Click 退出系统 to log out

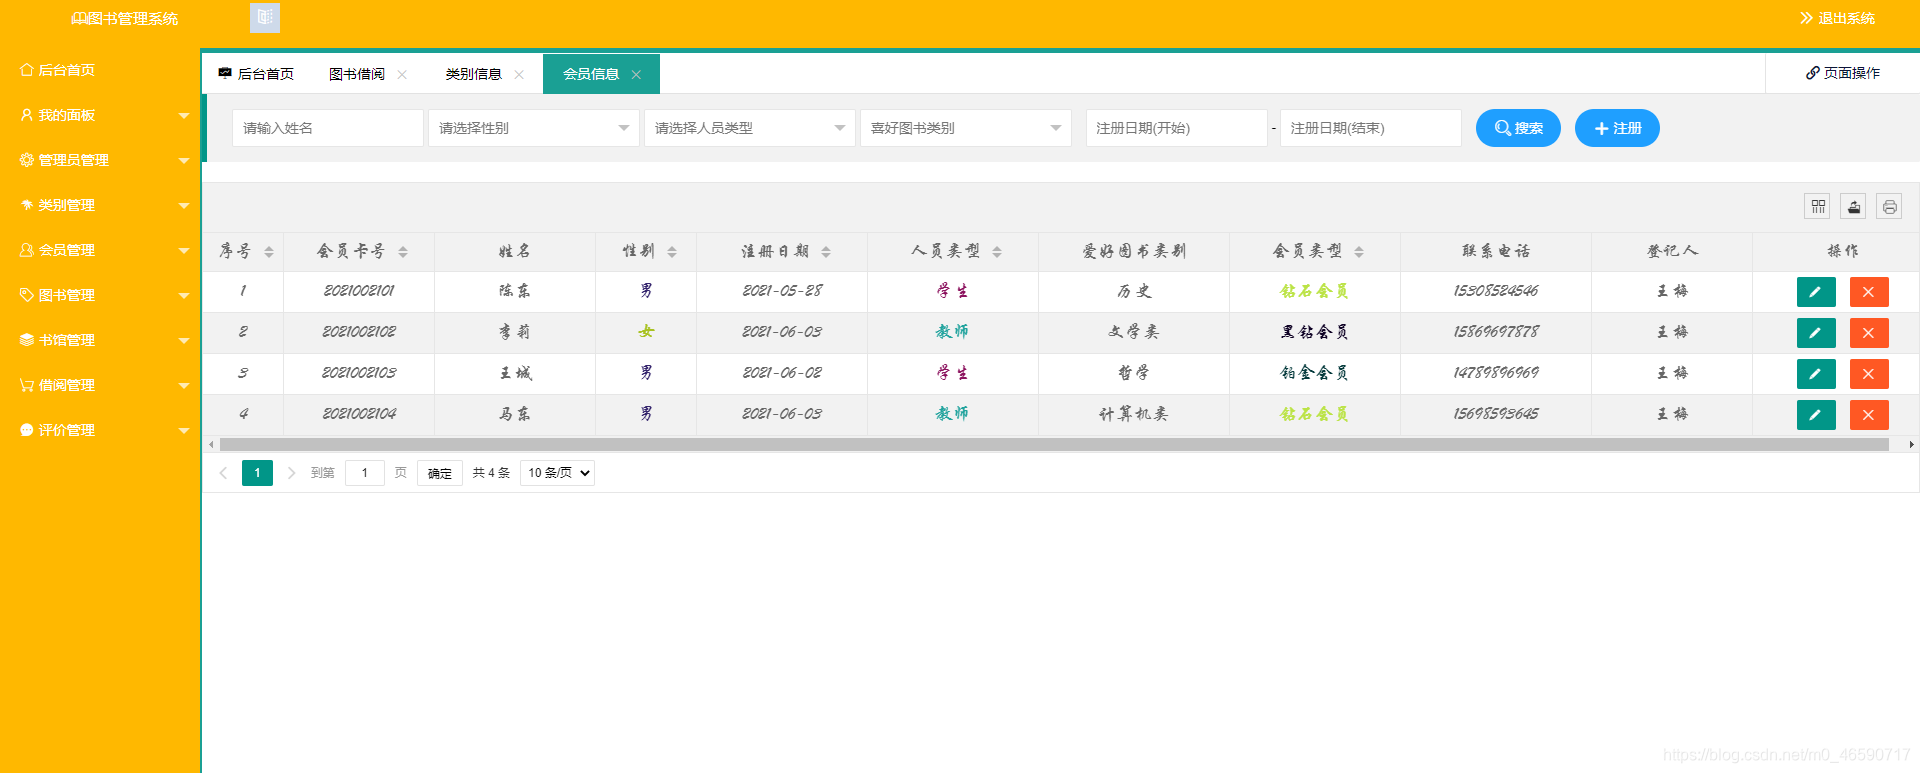click(x=1837, y=18)
